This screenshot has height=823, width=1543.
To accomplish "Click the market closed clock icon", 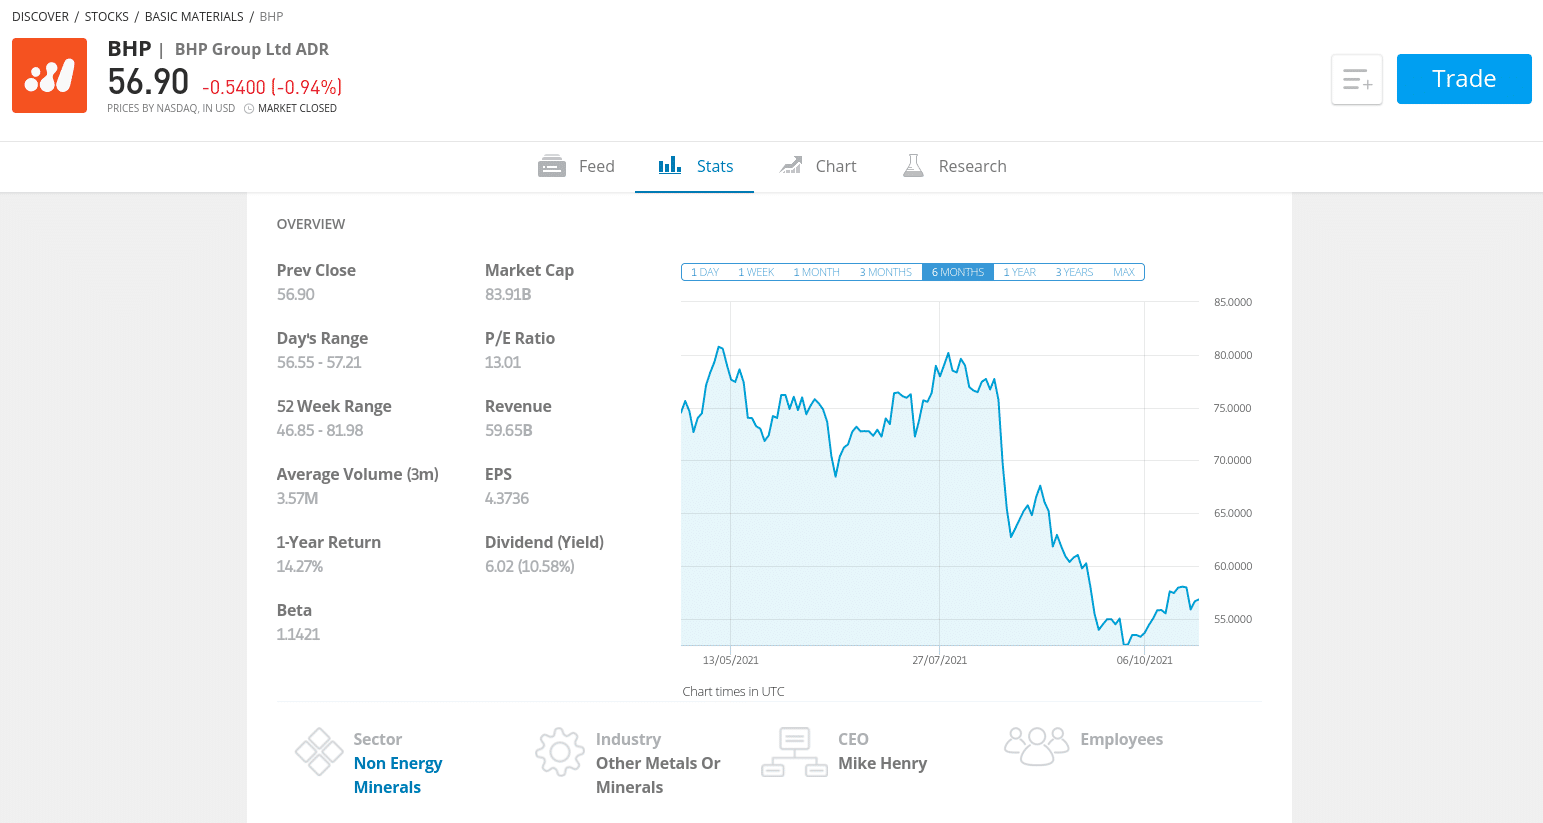I will [249, 109].
